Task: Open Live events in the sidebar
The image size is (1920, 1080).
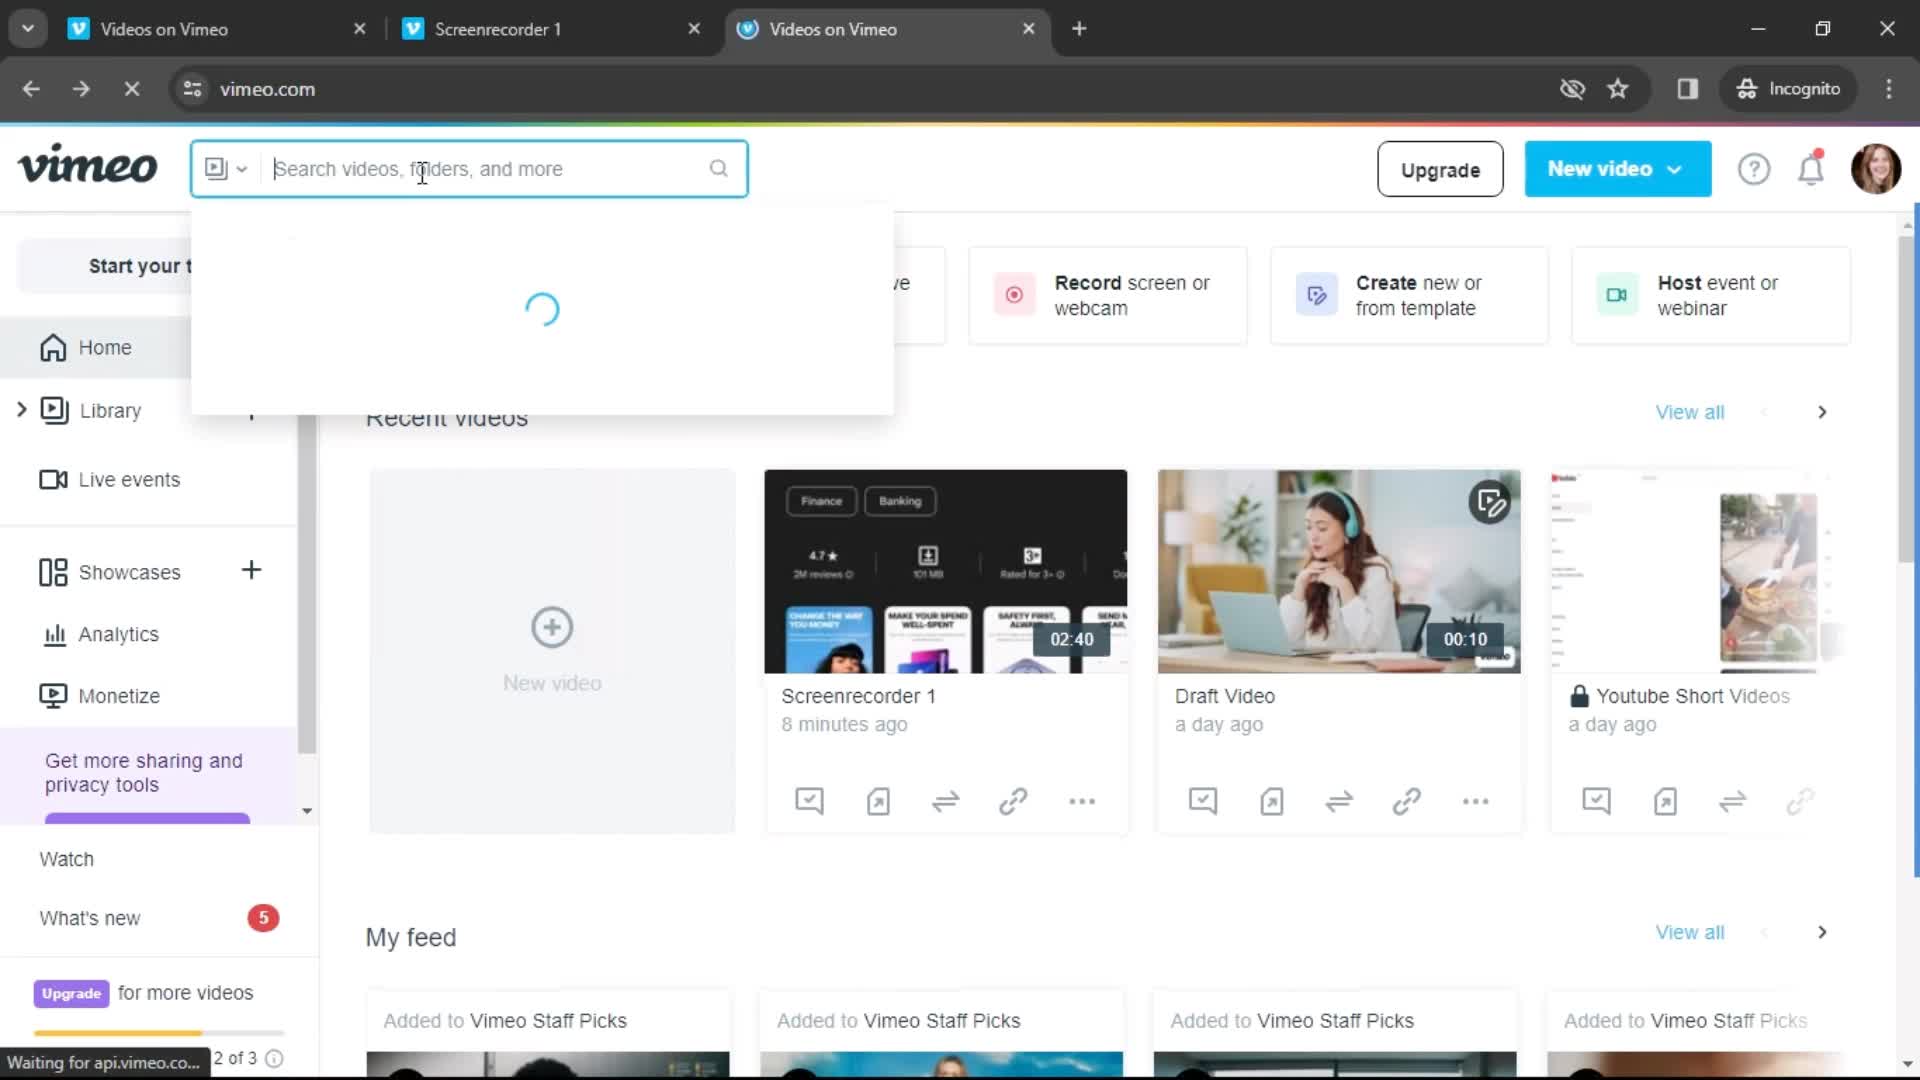Action: pyautogui.click(x=110, y=480)
